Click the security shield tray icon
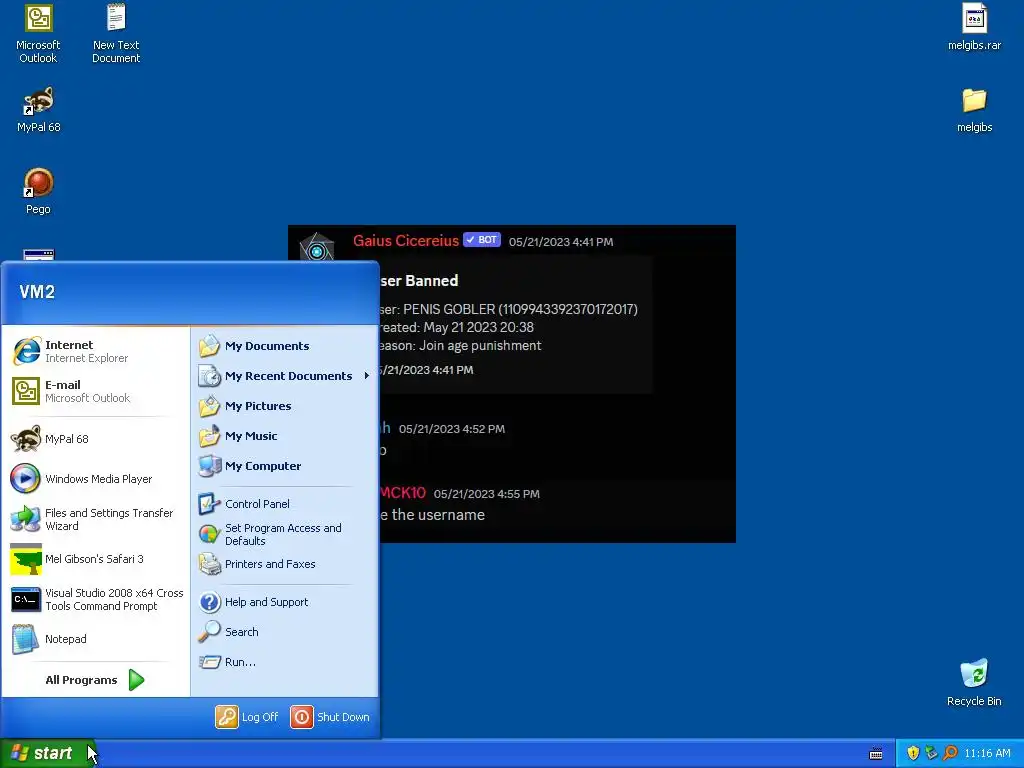This screenshot has width=1024, height=768. tap(913, 753)
